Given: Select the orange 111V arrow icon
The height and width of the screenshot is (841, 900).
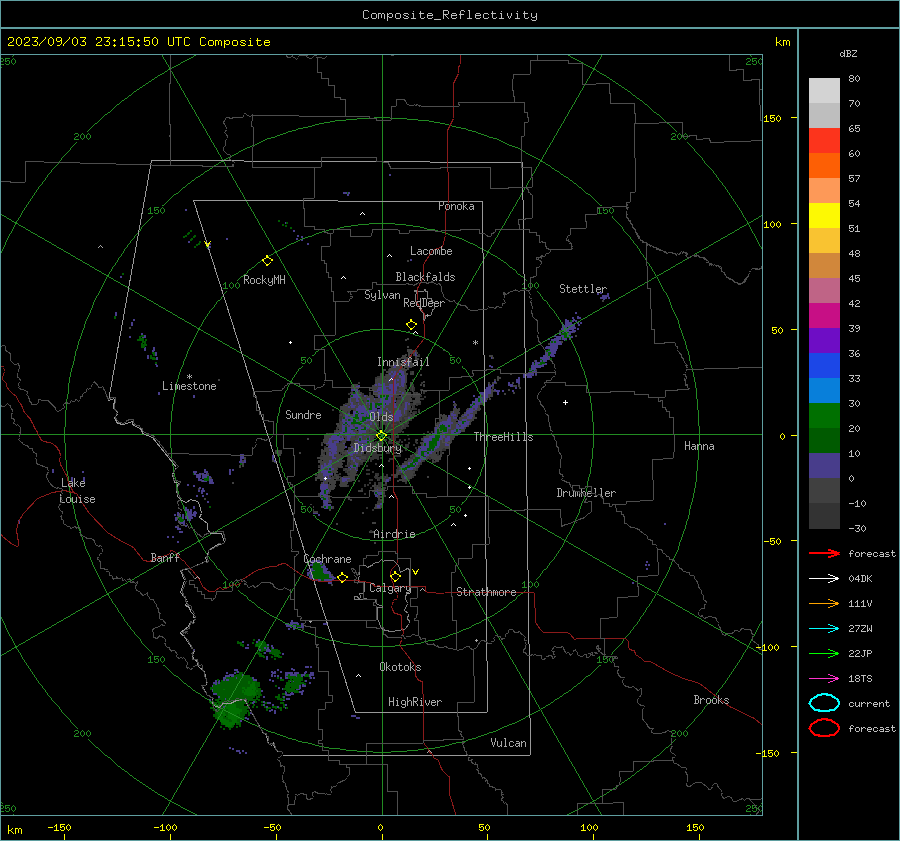Looking at the screenshot, I should click(824, 603).
